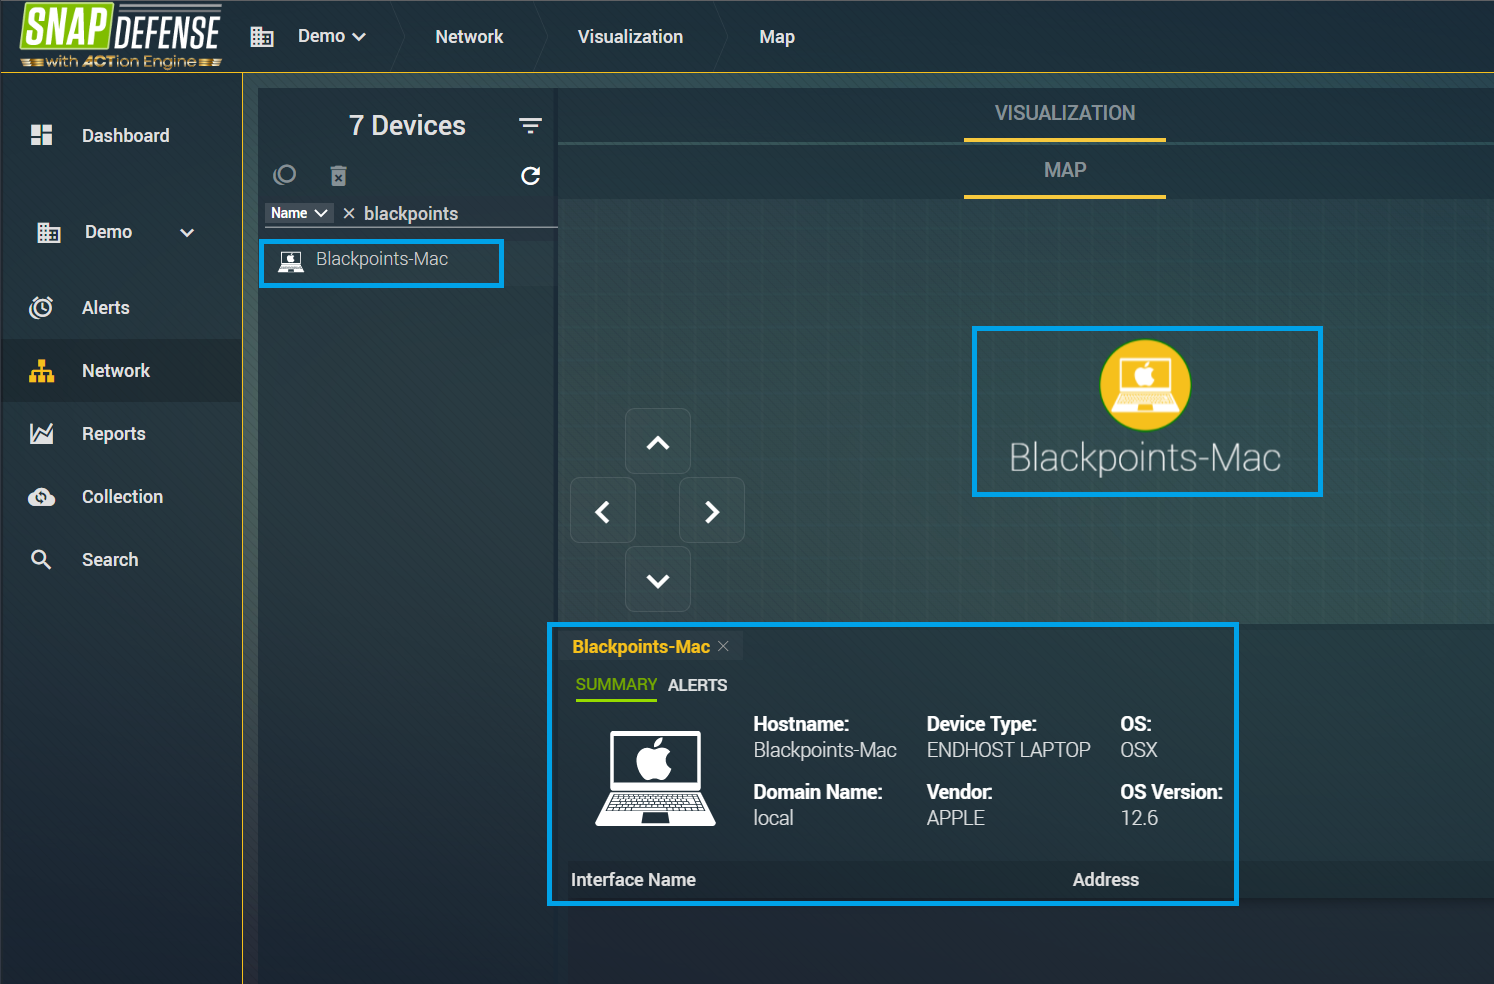
Task: Close the Blackpoints-Mac details tab
Action: click(723, 647)
